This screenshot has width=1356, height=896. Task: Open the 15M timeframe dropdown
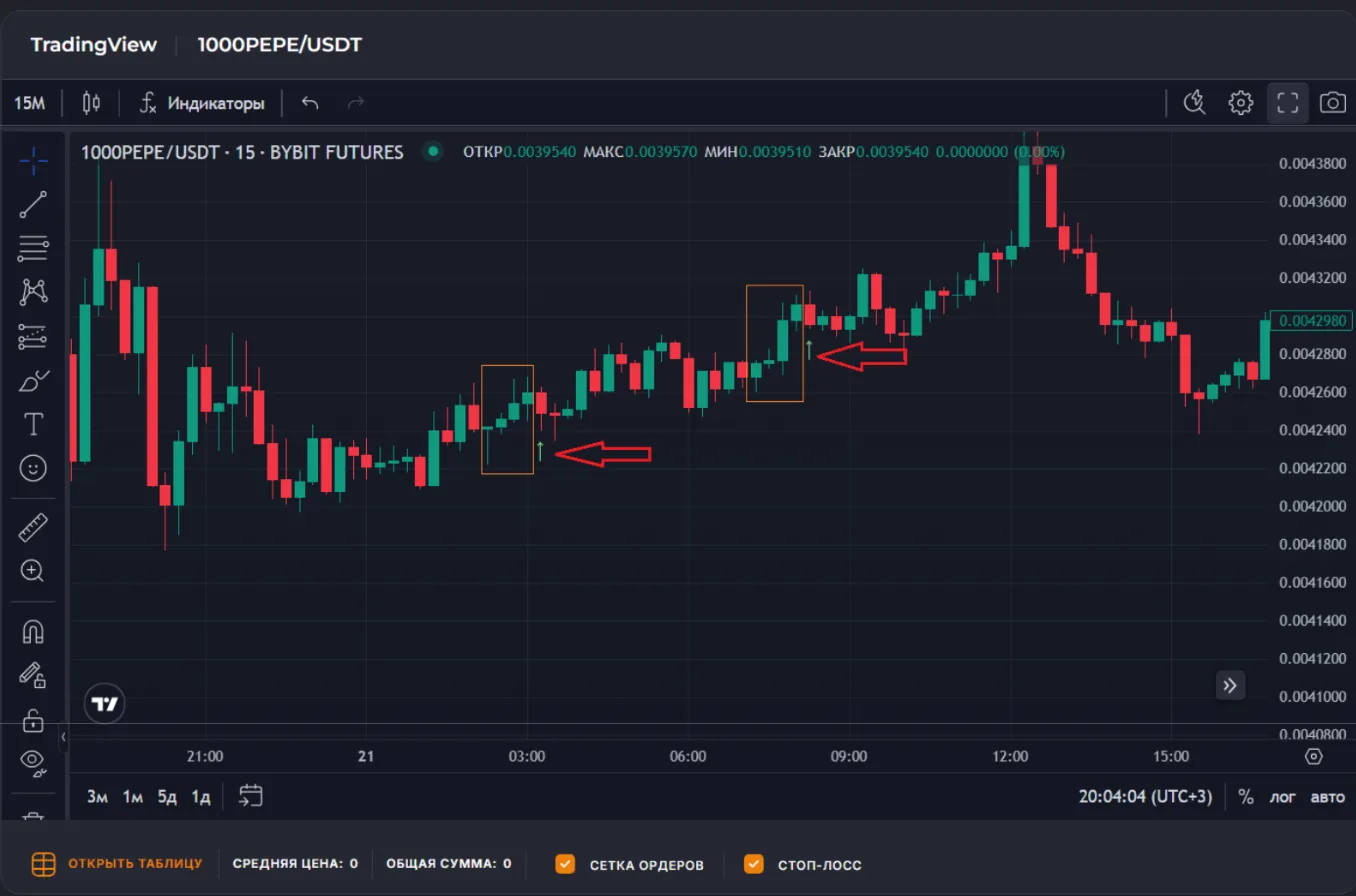click(x=30, y=103)
